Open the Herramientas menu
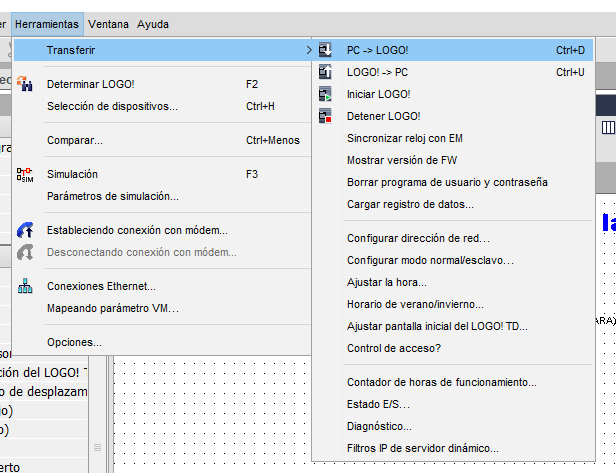The height and width of the screenshot is (473, 616). pyautogui.click(x=47, y=24)
